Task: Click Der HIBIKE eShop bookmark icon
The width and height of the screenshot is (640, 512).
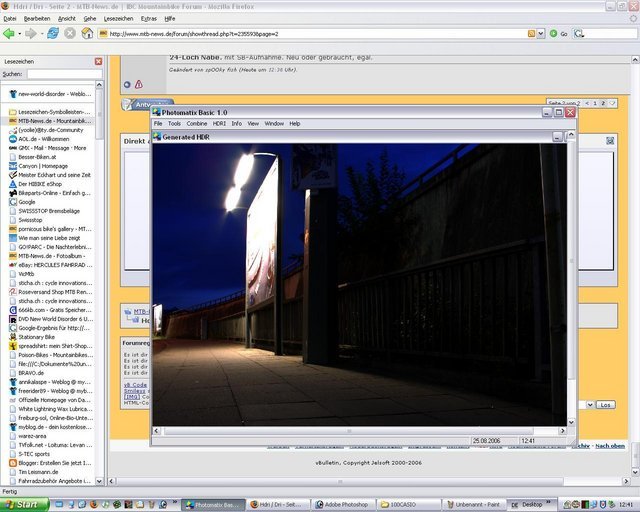Action: [13, 184]
